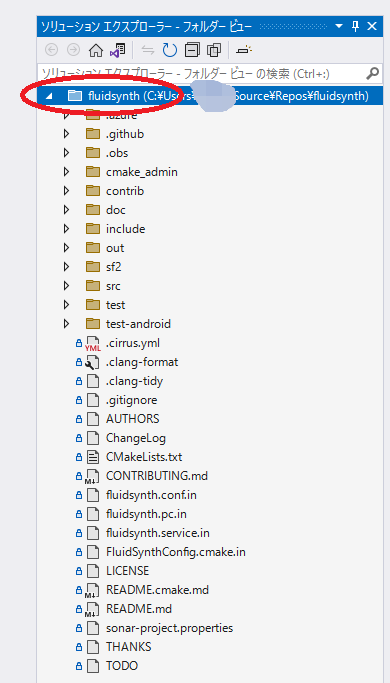
Task: Click the Solution Explorer search box
Action: [202, 74]
